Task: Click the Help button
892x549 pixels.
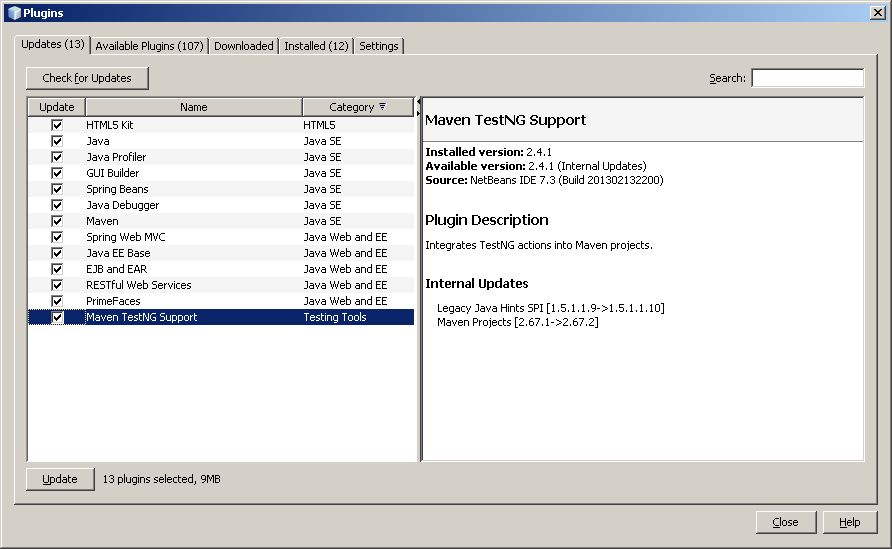Action: pyautogui.click(x=849, y=522)
